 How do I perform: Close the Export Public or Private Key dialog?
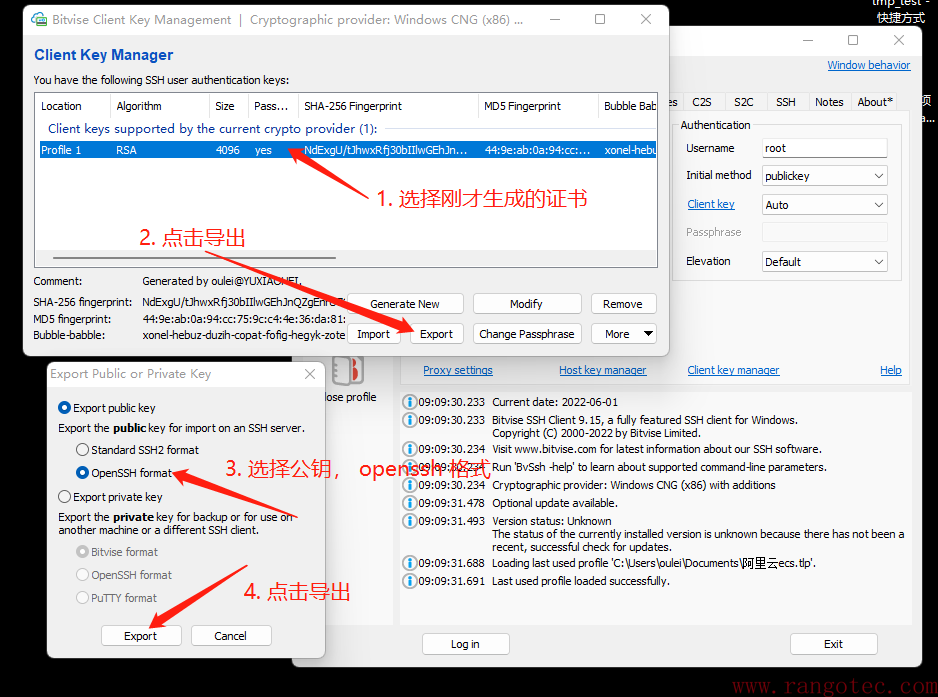pos(310,374)
